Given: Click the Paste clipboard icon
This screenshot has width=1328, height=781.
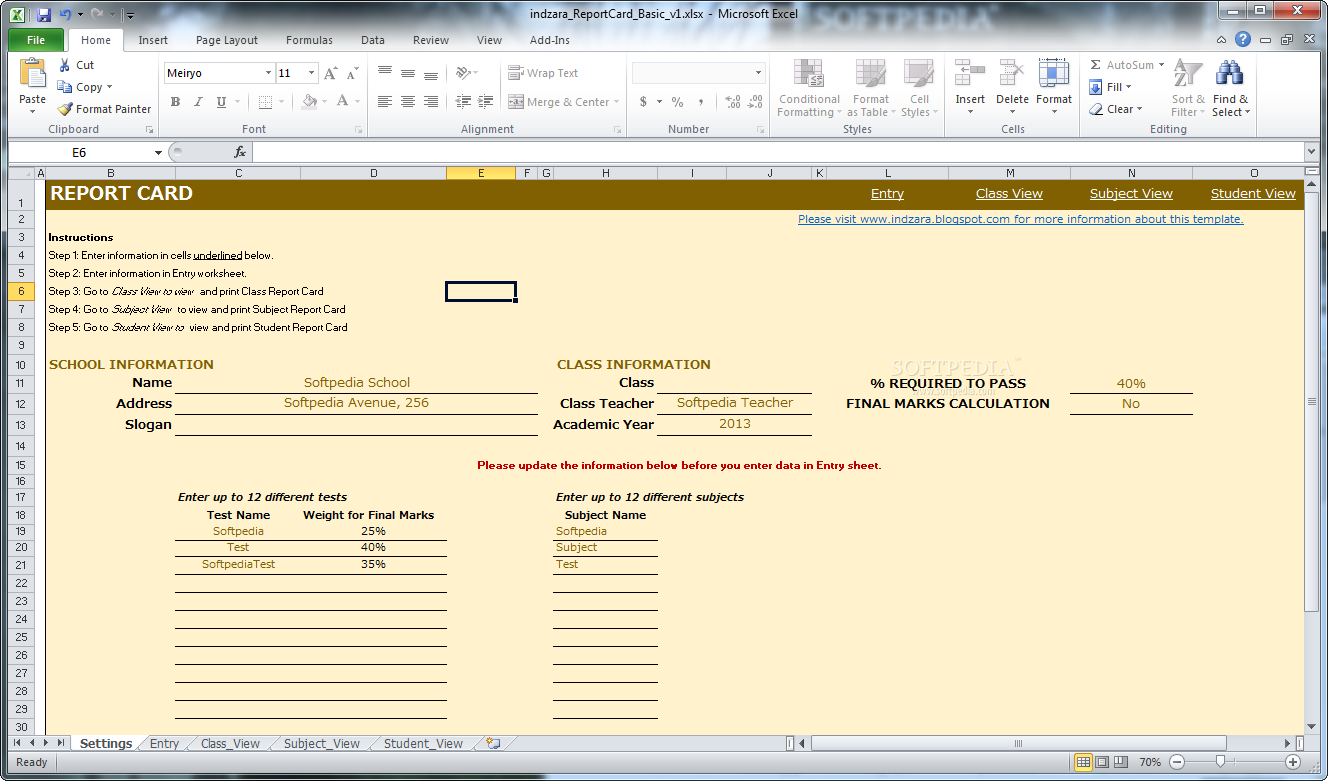Looking at the screenshot, I should (33, 73).
